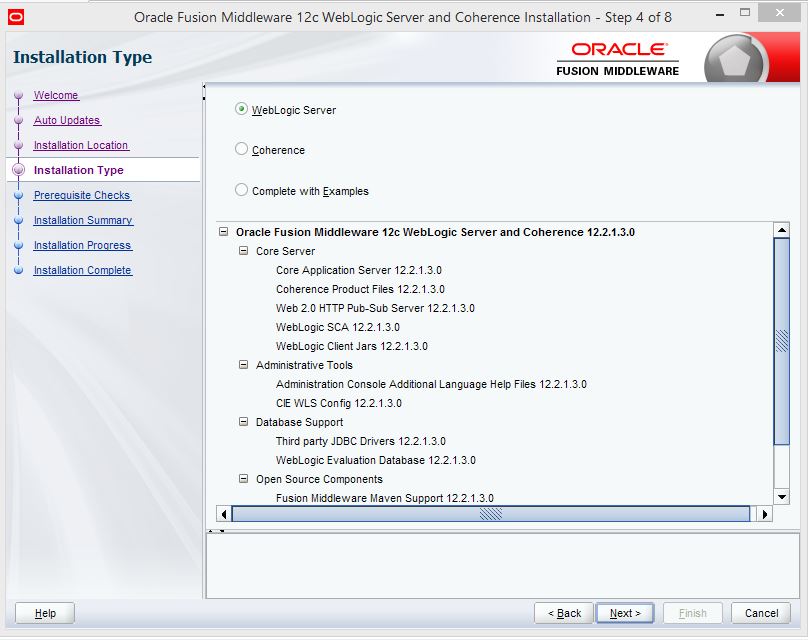Collapse the Core Server tree node
Image resolution: width=808 pixels, height=640 pixels.
point(243,251)
